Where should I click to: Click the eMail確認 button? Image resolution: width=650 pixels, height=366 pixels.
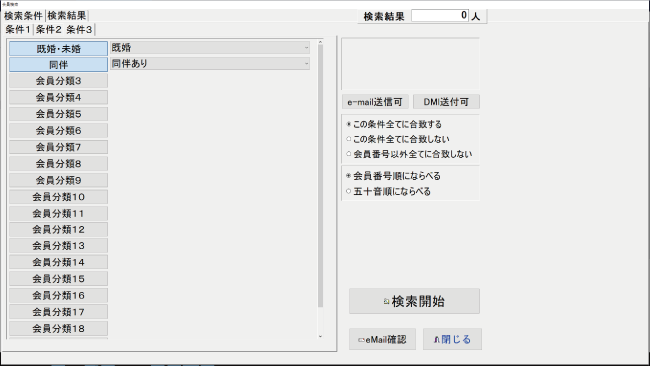click(382, 339)
